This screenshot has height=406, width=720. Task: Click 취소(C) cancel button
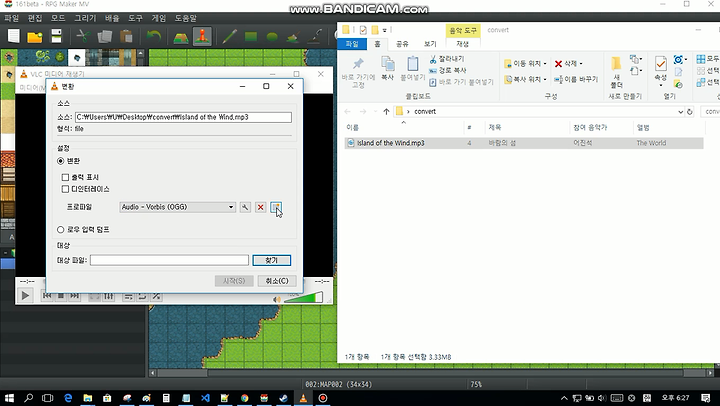coord(277,281)
